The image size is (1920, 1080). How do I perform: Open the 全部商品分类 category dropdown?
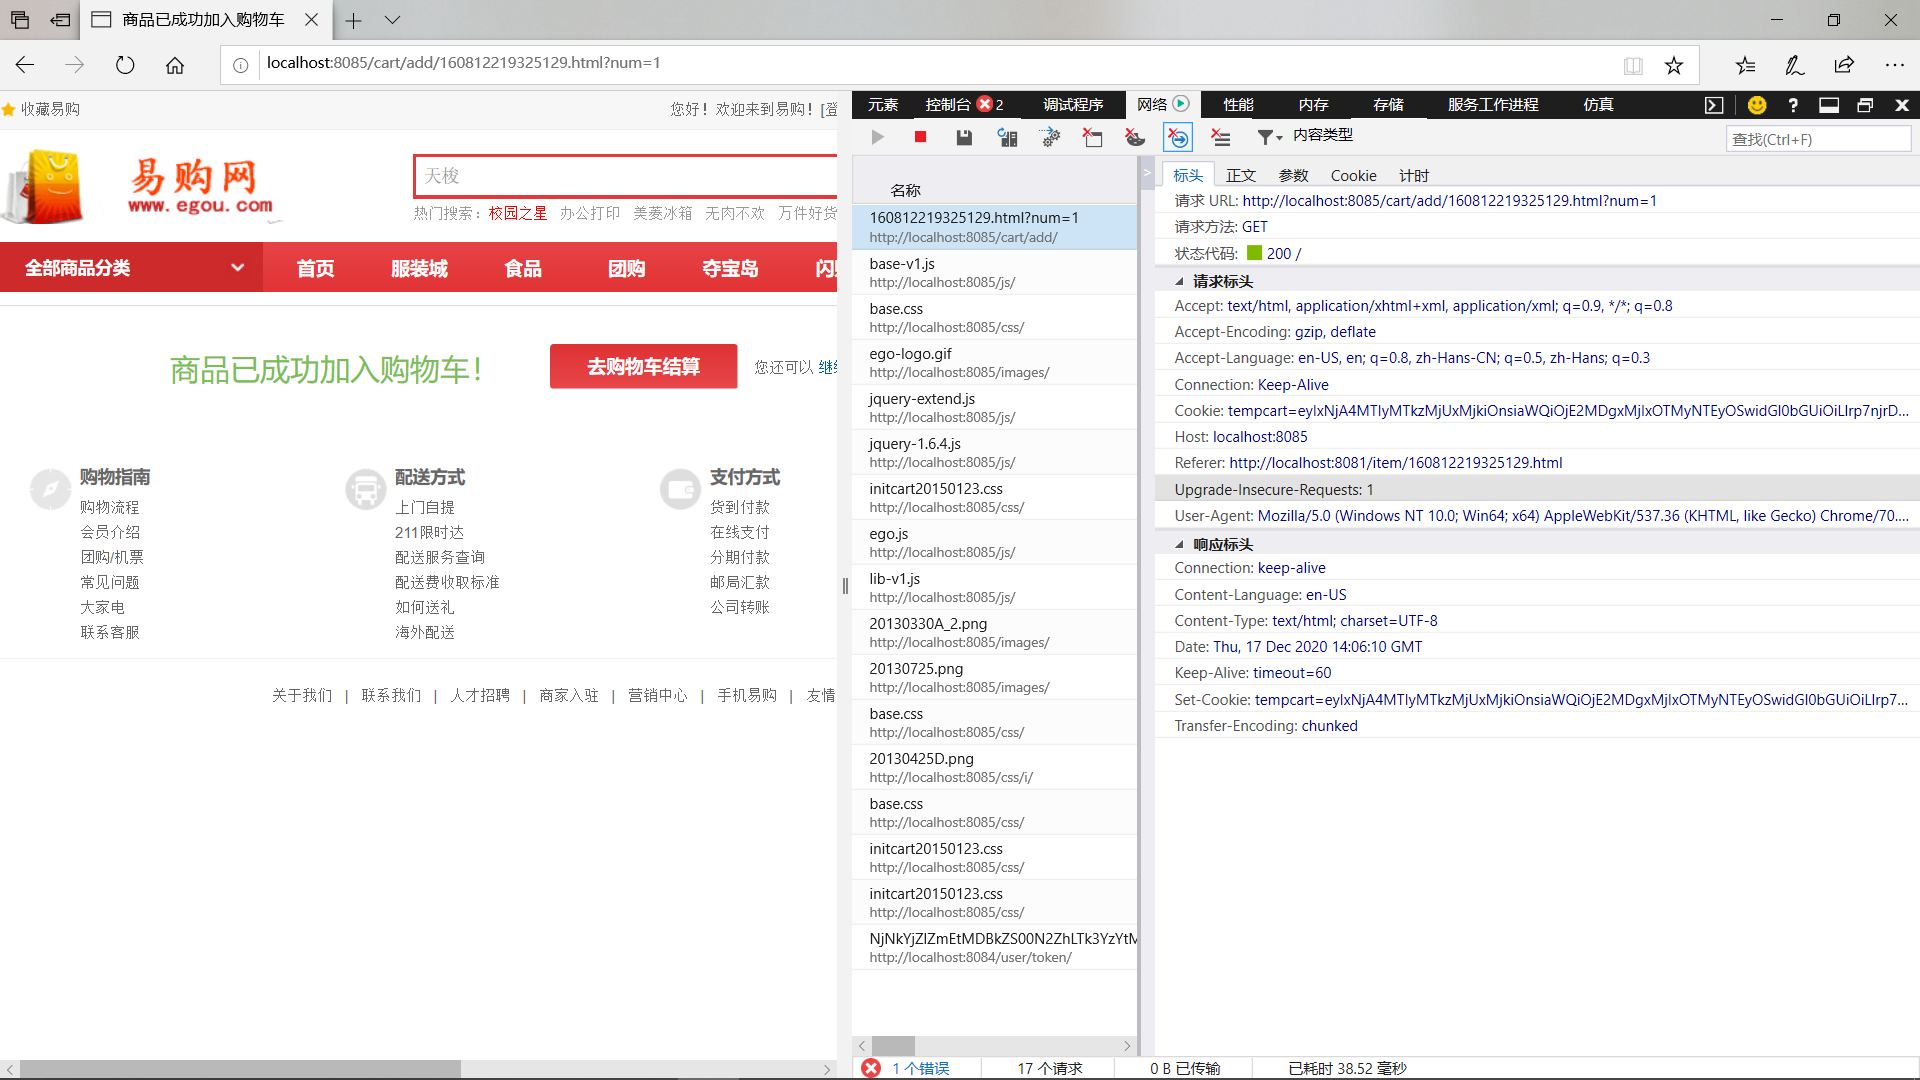(131, 268)
